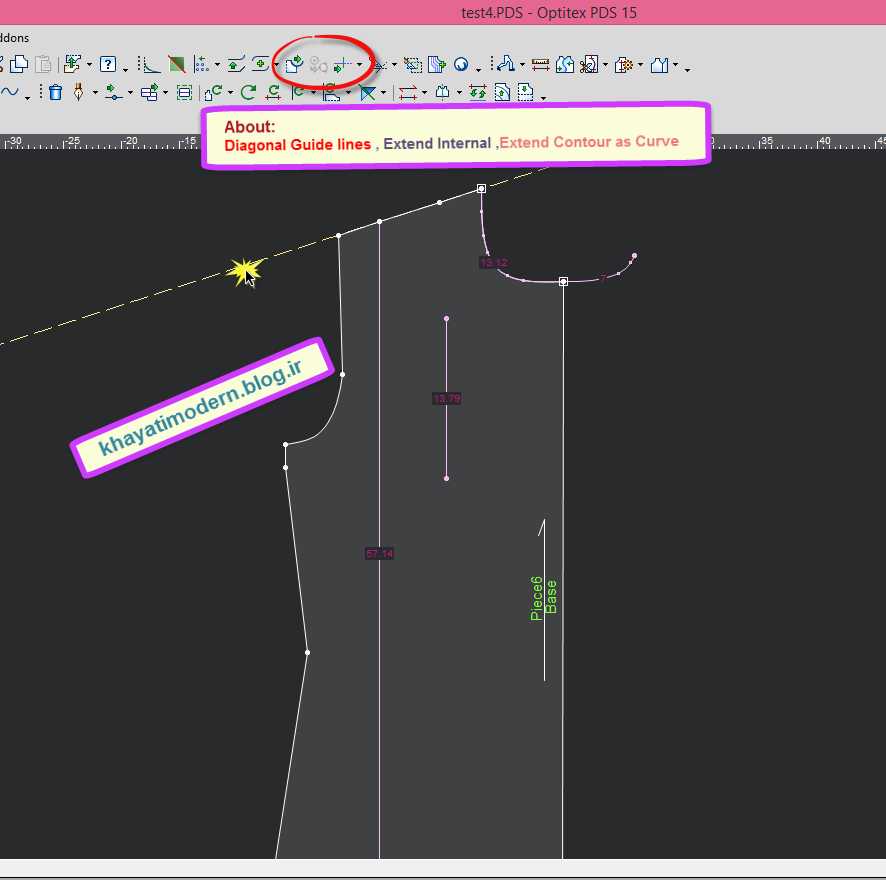The image size is (886, 880).
Task: Open dropdown arrow beside the Help icon
Action: tap(125, 67)
